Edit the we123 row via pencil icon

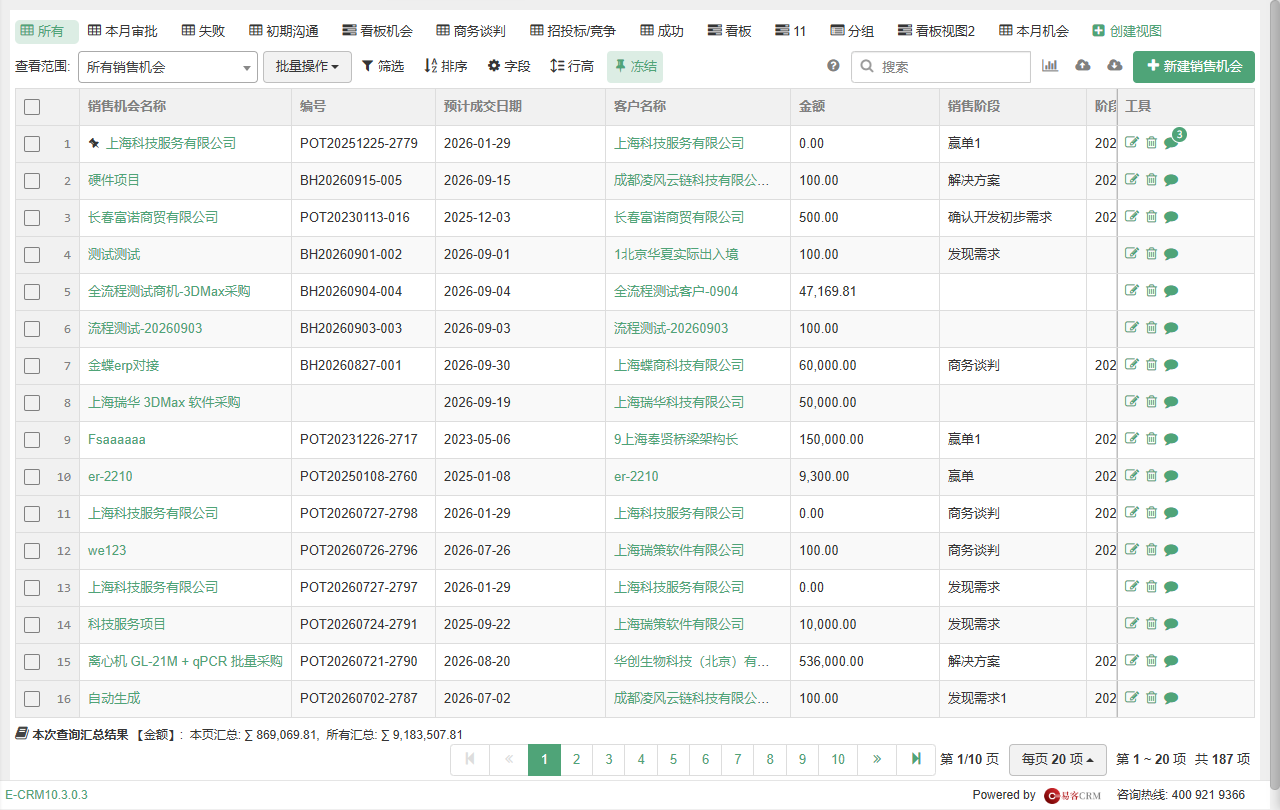point(1132,550)
